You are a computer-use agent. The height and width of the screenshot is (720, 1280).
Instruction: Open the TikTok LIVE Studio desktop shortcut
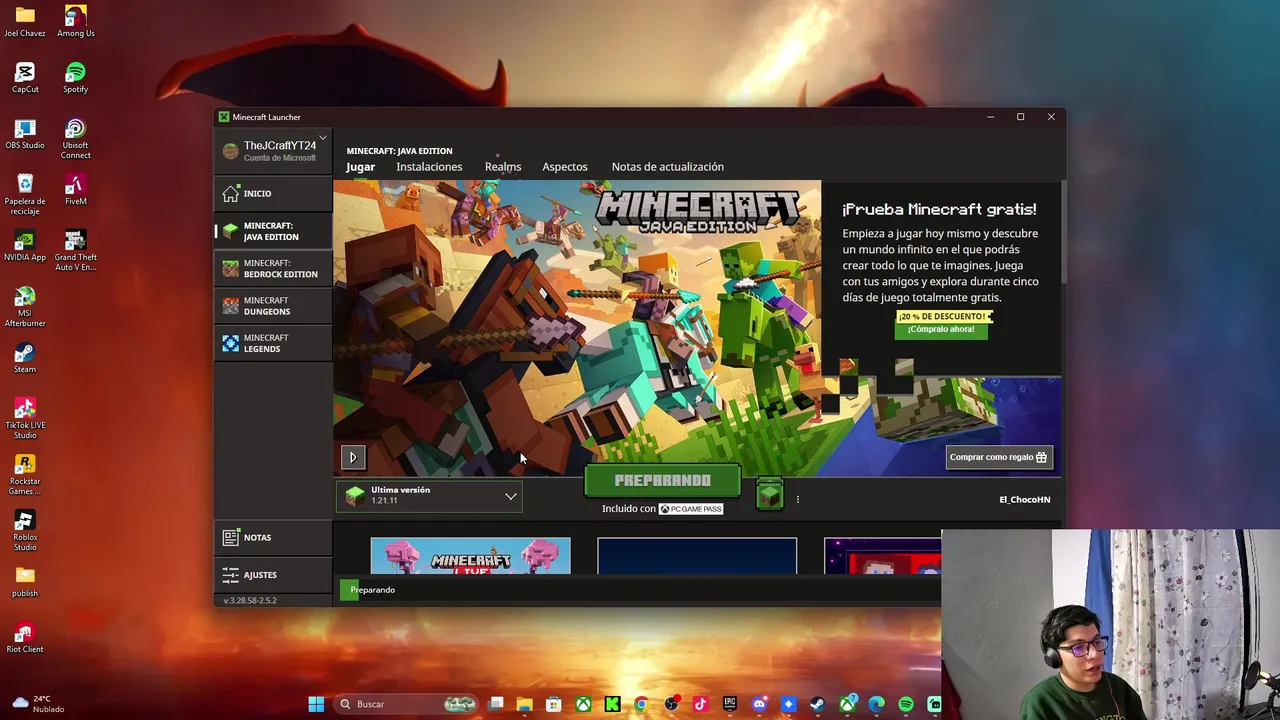click(25, 418)
